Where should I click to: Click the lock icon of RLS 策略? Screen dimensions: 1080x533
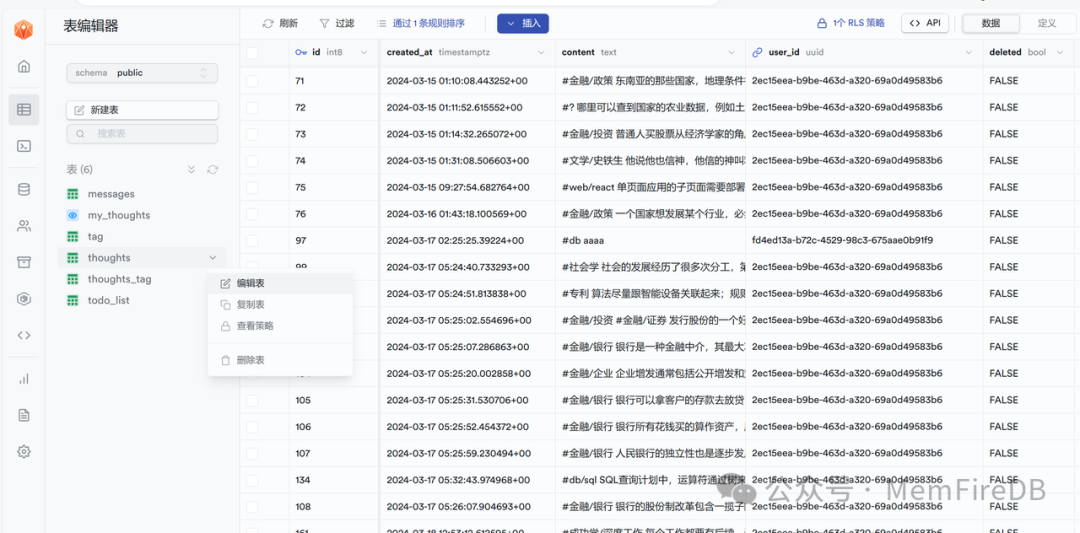click(821, 23)
